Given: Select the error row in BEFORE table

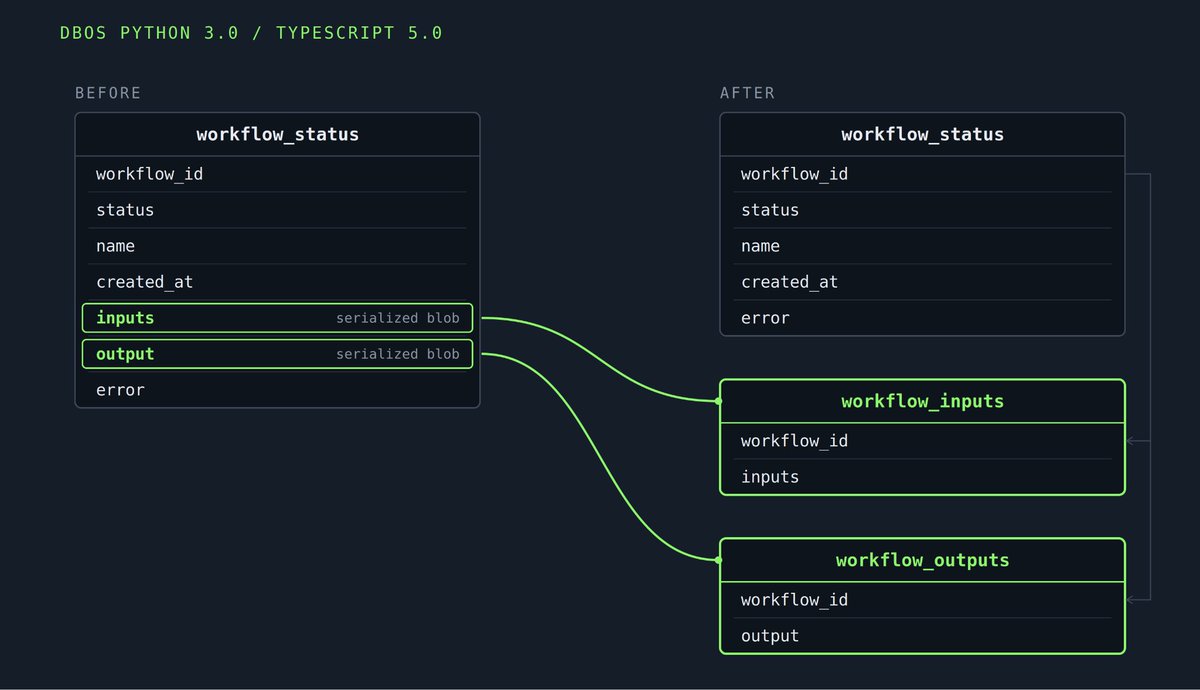Looking at the screenshot, I should point(278,390).
